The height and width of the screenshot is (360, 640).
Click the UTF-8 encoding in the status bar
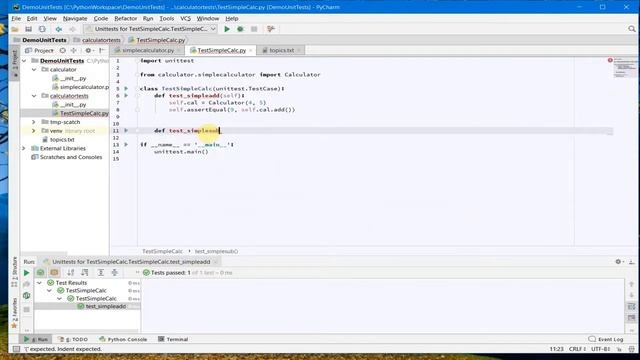tap(601, 349)
